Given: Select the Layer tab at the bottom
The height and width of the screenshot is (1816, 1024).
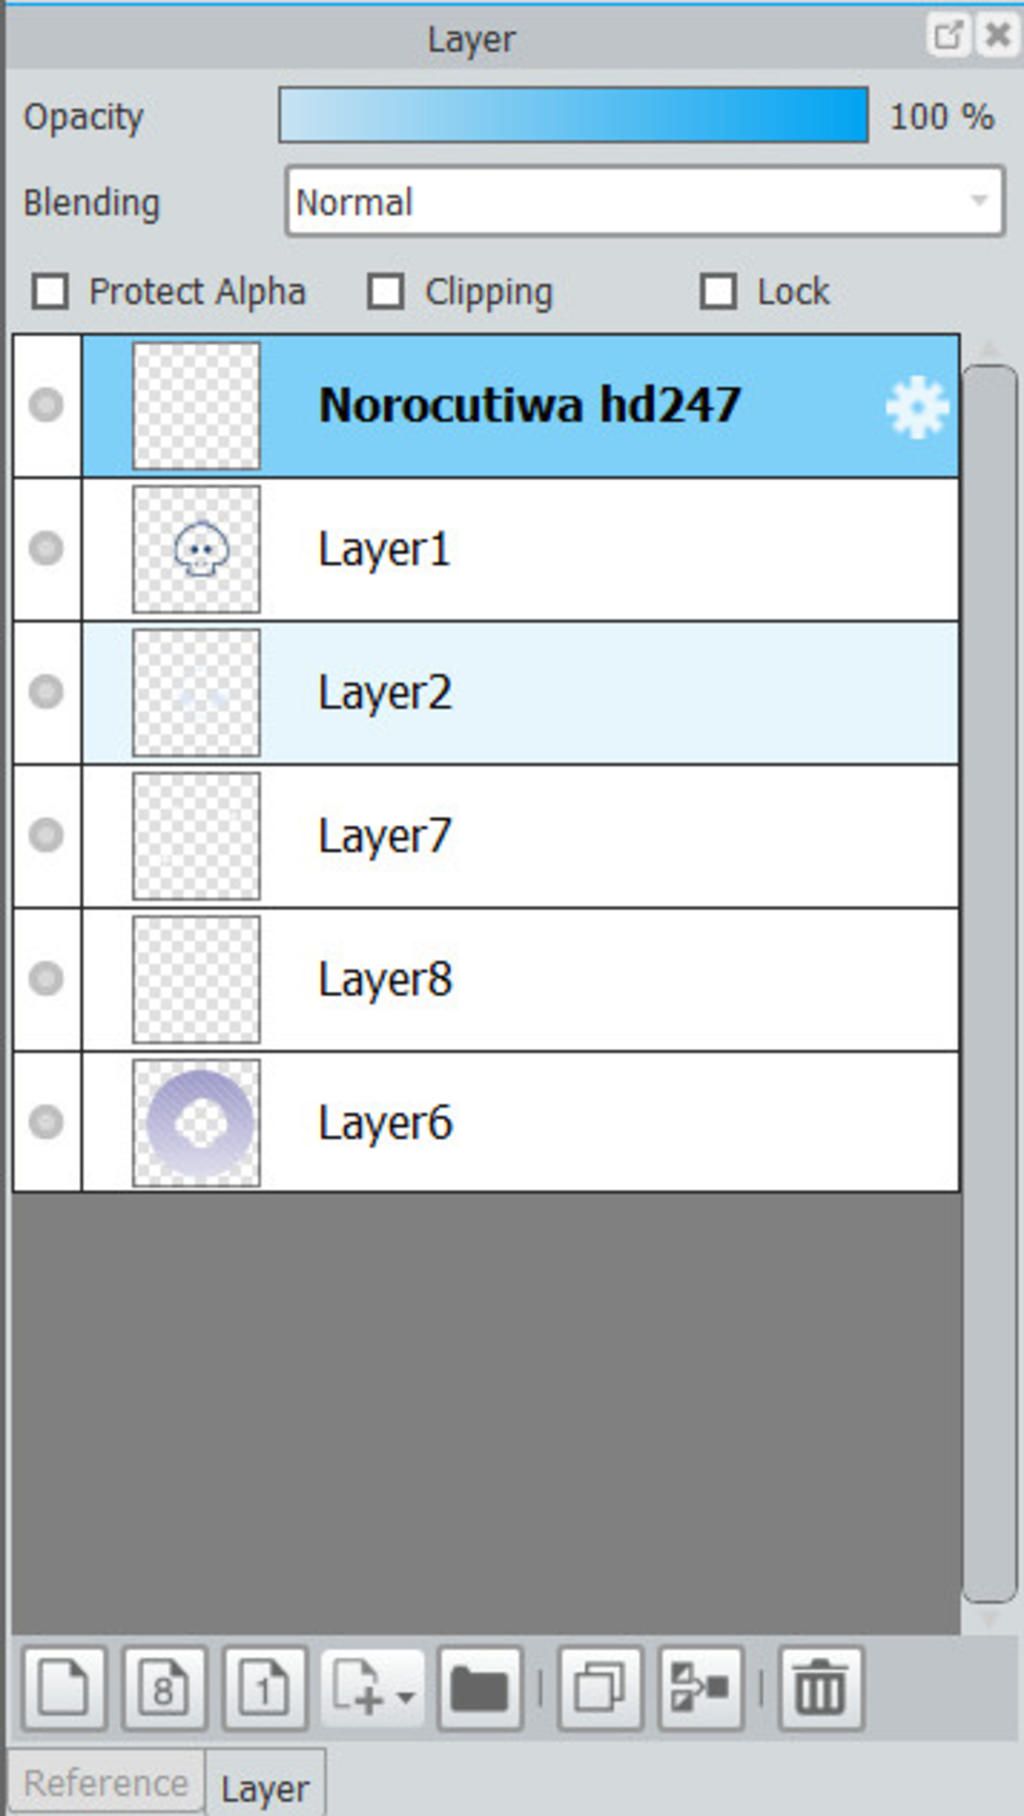Looking at the screenshot, I should (x=265, y=1788).
